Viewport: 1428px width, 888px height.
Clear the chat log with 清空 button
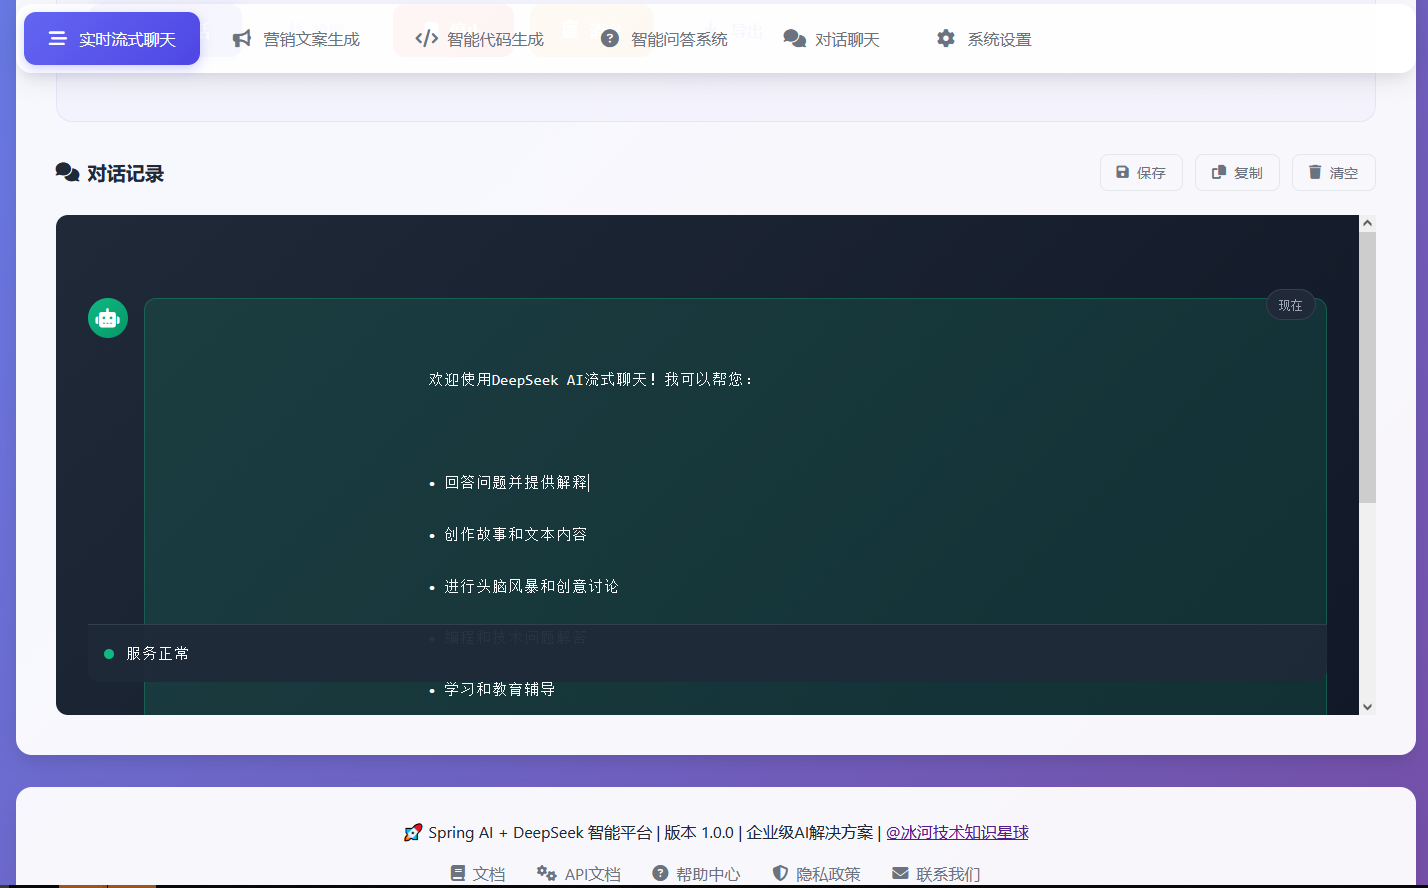[x=1333, y=173]
